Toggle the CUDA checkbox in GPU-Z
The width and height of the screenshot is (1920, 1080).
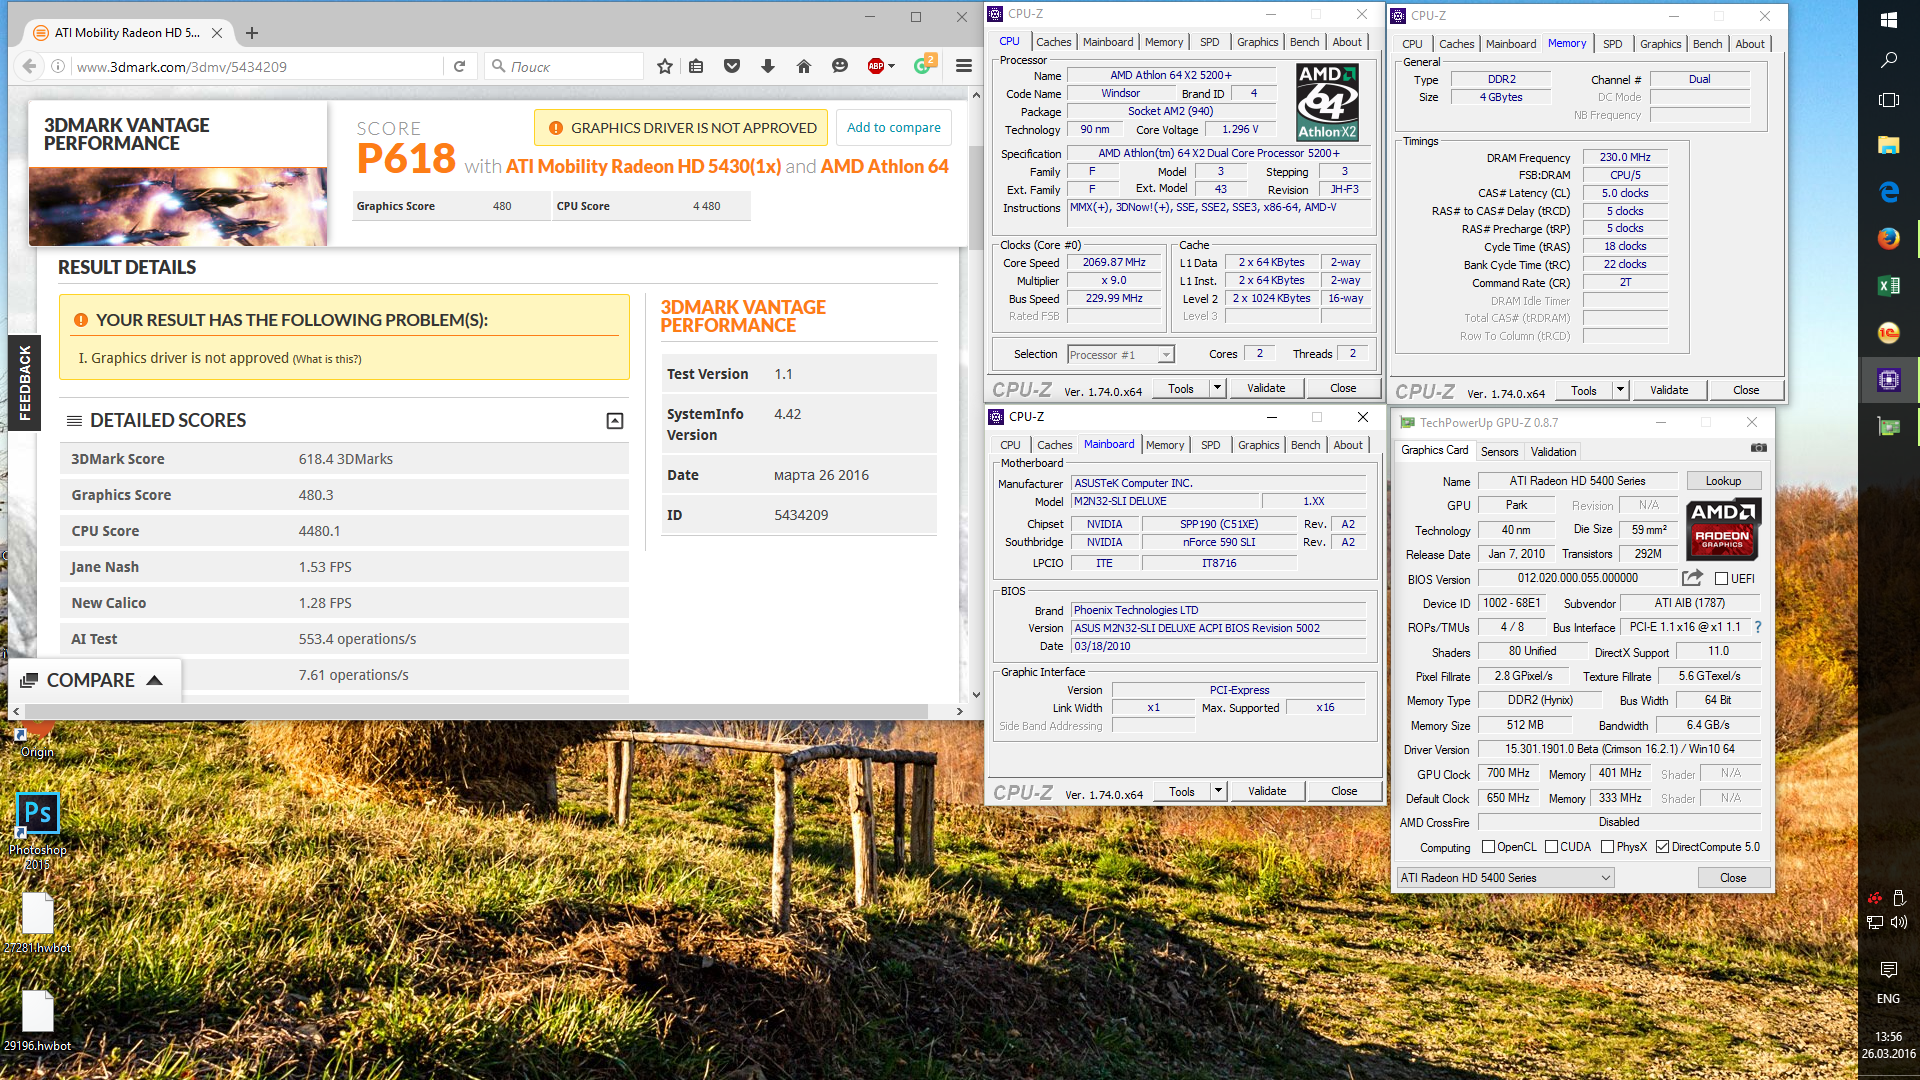pos(1552,847)
